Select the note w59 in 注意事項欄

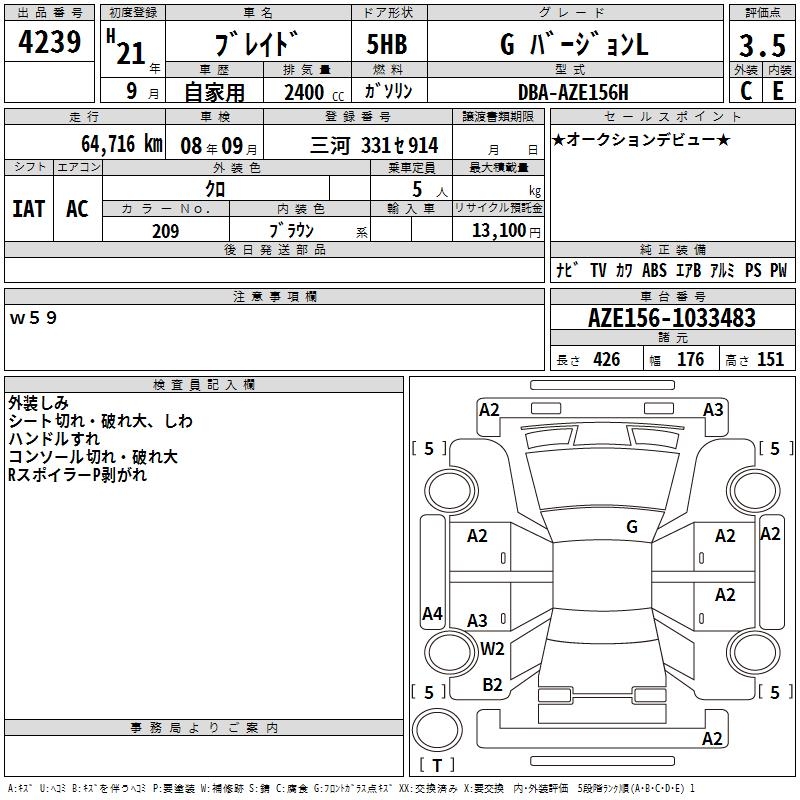click(33, 318)
